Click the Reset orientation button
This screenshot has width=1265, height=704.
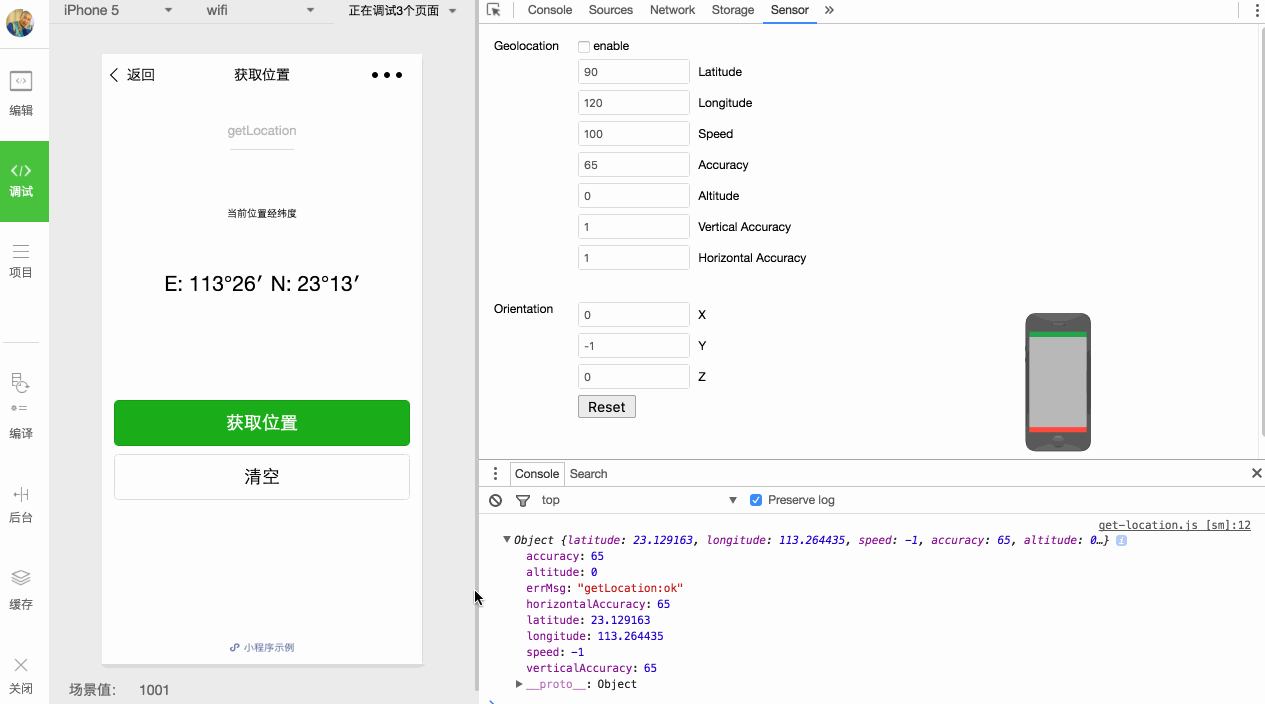(x=606, y=407)
